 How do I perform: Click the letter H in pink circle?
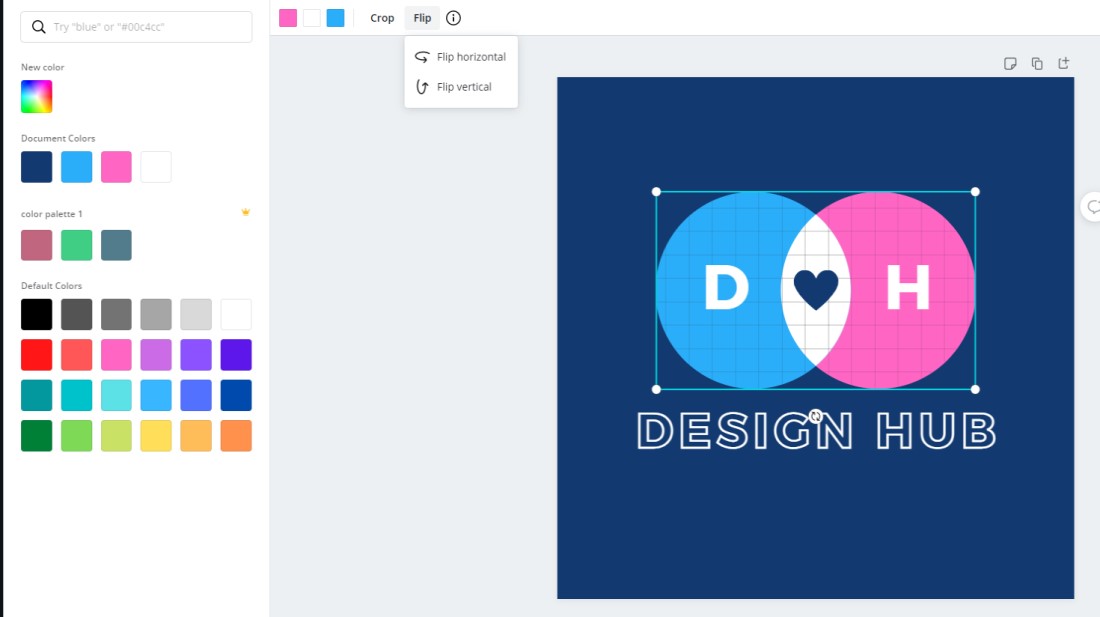tap(908, 287)
